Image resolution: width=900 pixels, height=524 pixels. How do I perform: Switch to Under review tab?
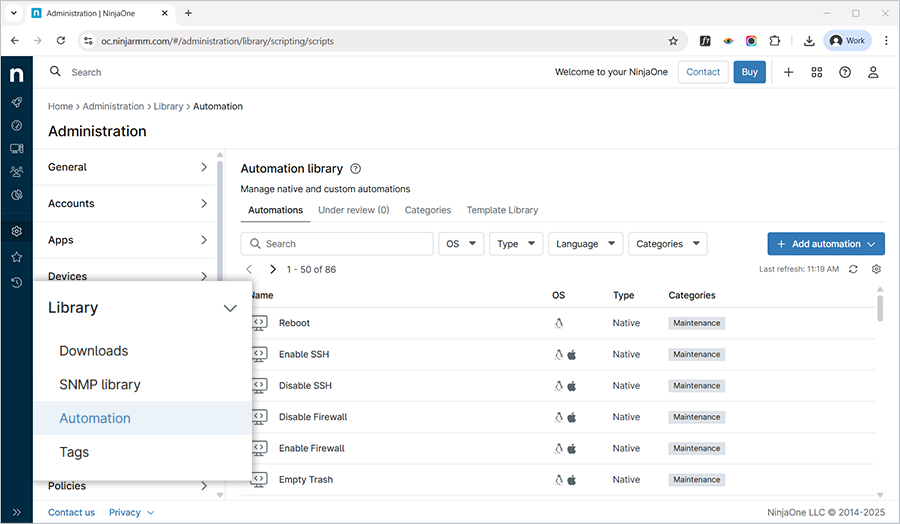[353, 210]
